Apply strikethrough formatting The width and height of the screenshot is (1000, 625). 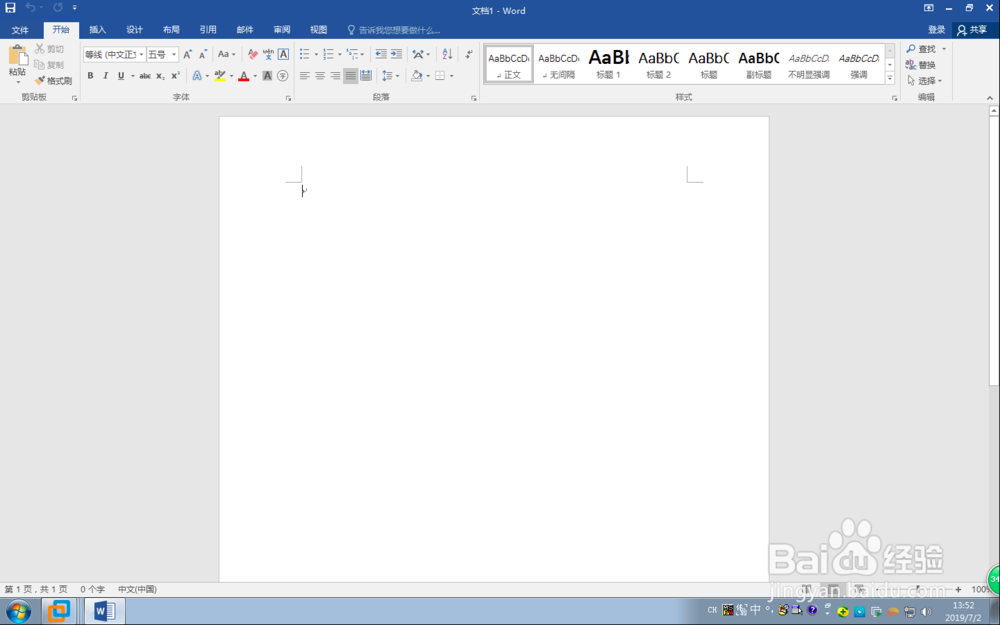pos(147,75)
